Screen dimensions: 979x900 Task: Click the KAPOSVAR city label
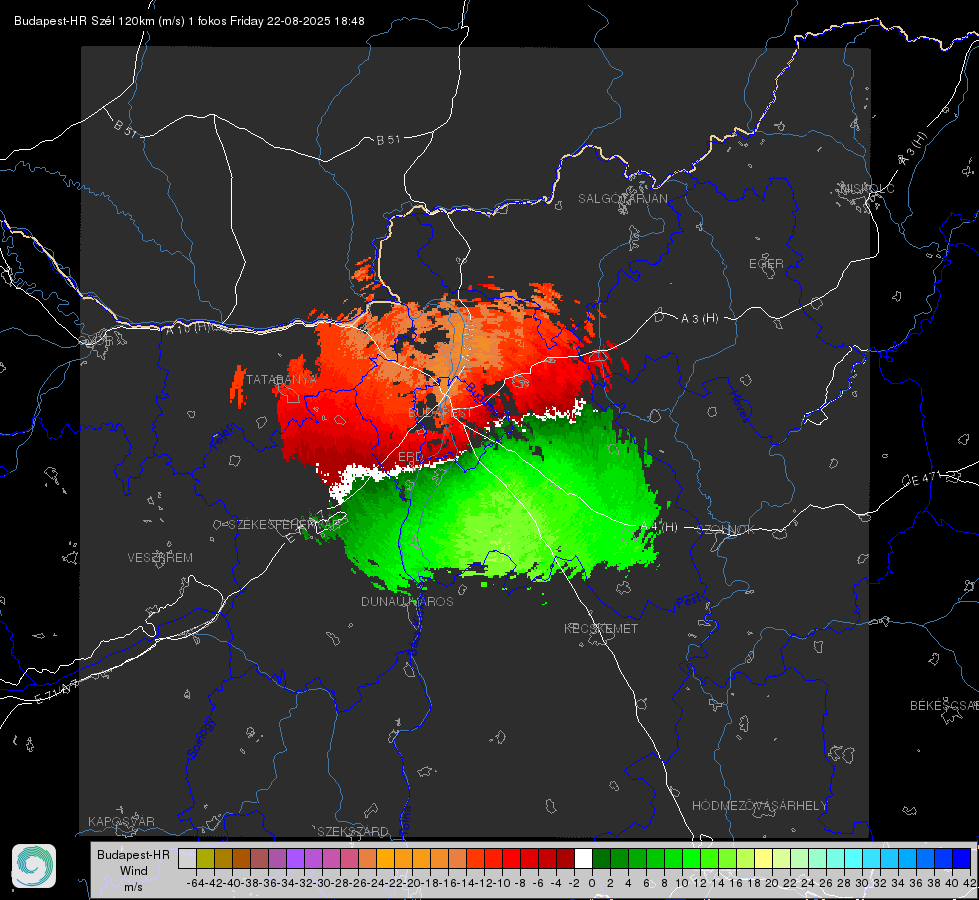[121, 821]
